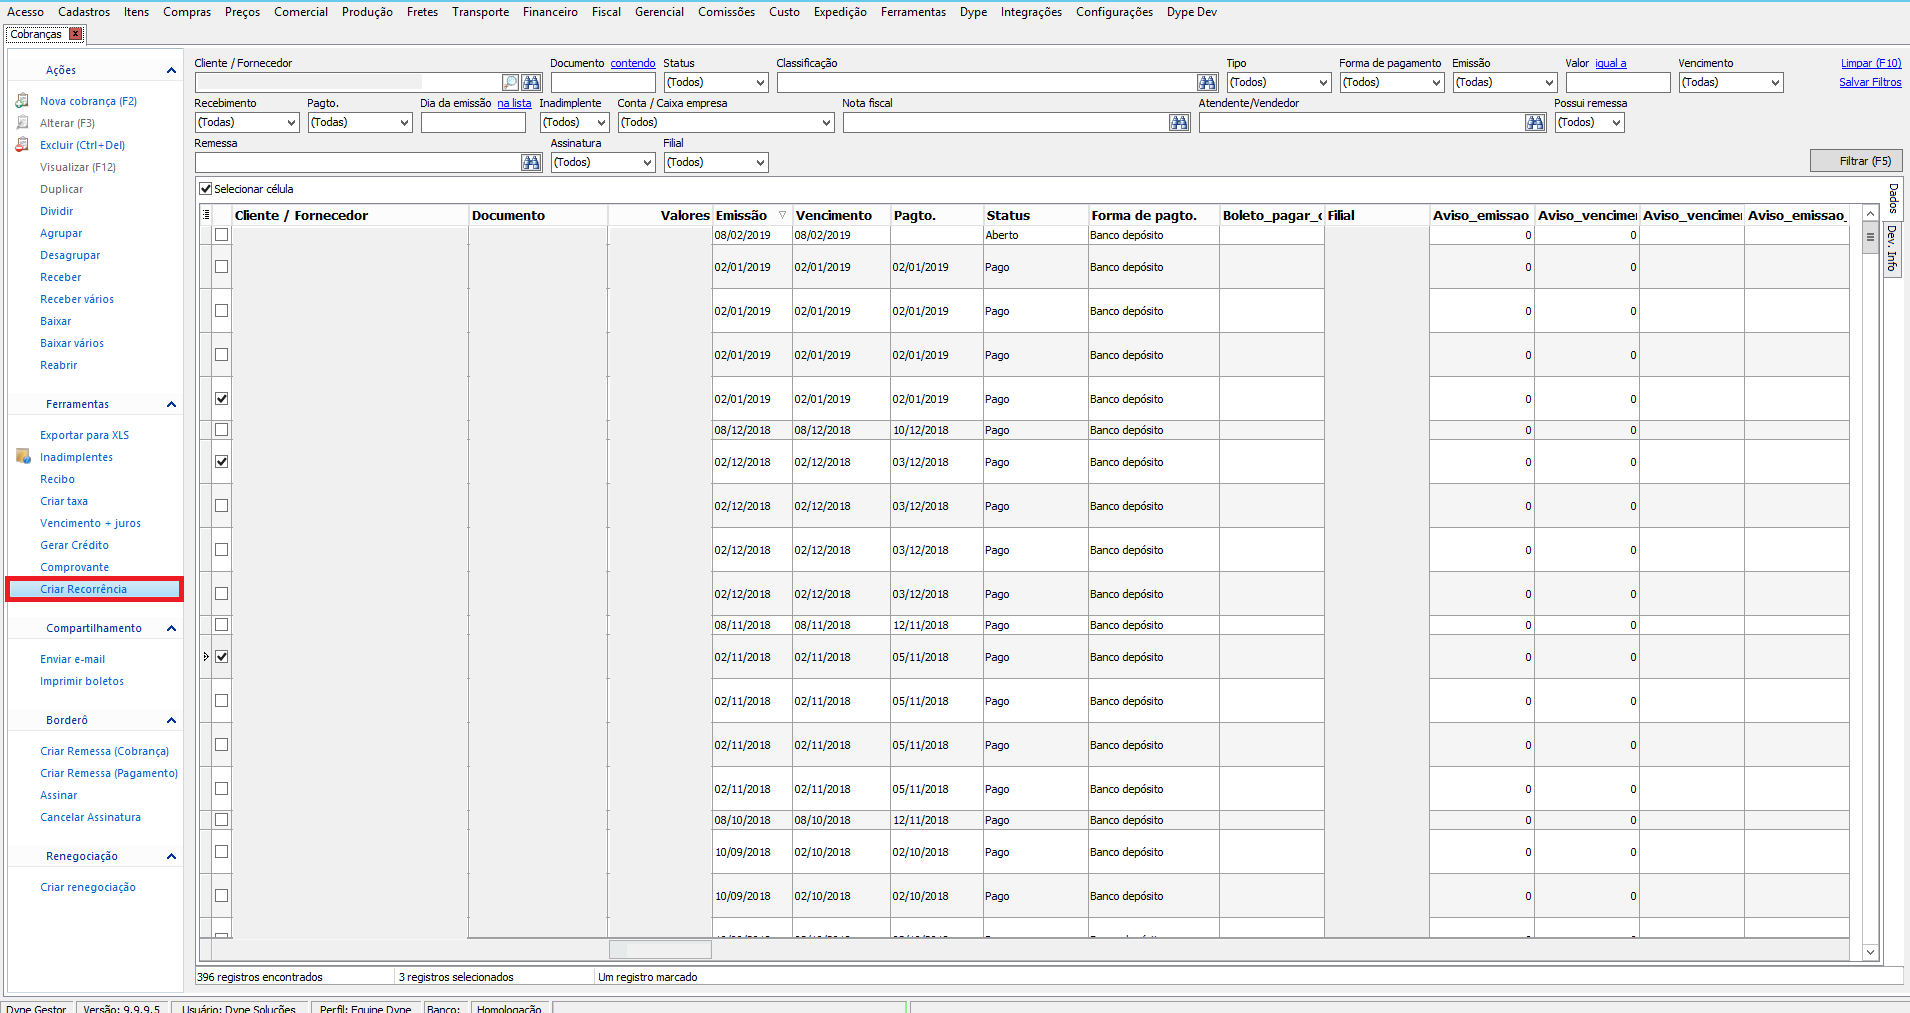Click the Criar Recorrência link

84,589
